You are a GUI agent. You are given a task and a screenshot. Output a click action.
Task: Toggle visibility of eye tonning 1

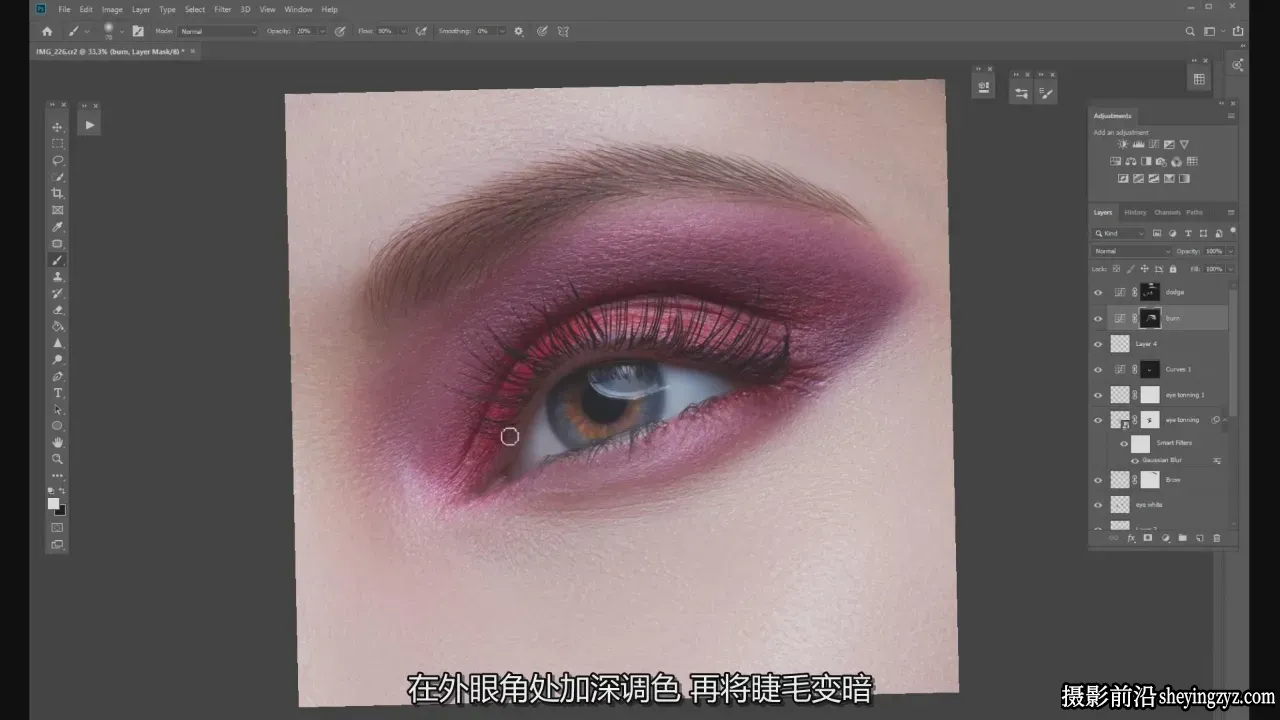[x=1098, y=395]
